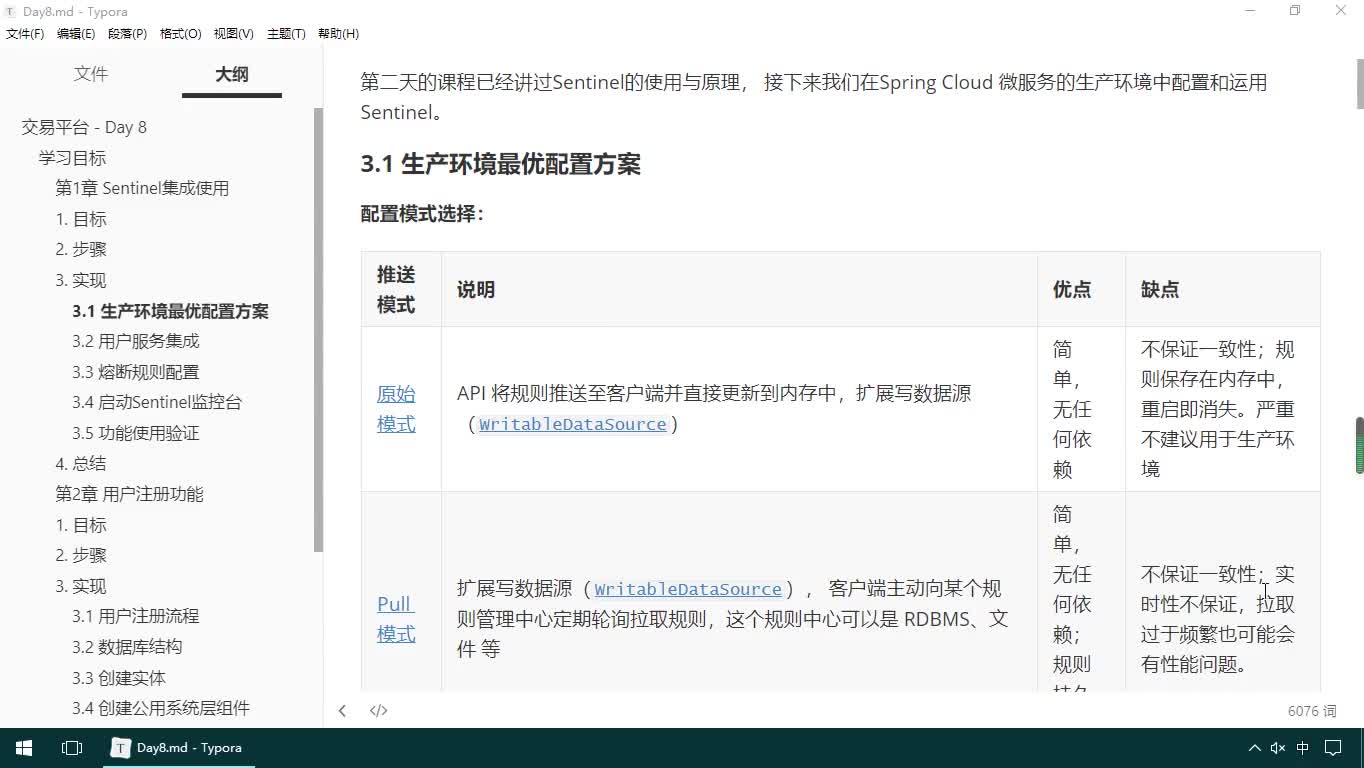This screenshot has width=1364, height=768.
Task: Click 配置模式选择: bold text
Action: (422, 214)
